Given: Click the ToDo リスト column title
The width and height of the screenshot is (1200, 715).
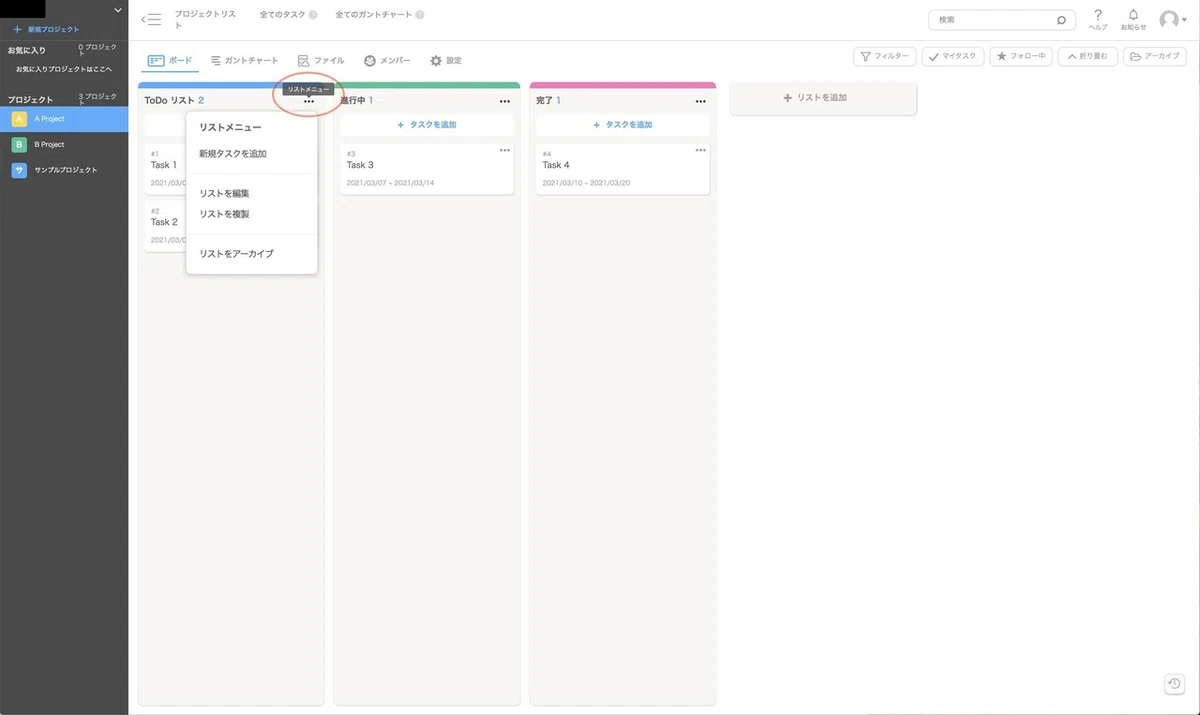Looking at the screenshot, I should coord(169,101).
